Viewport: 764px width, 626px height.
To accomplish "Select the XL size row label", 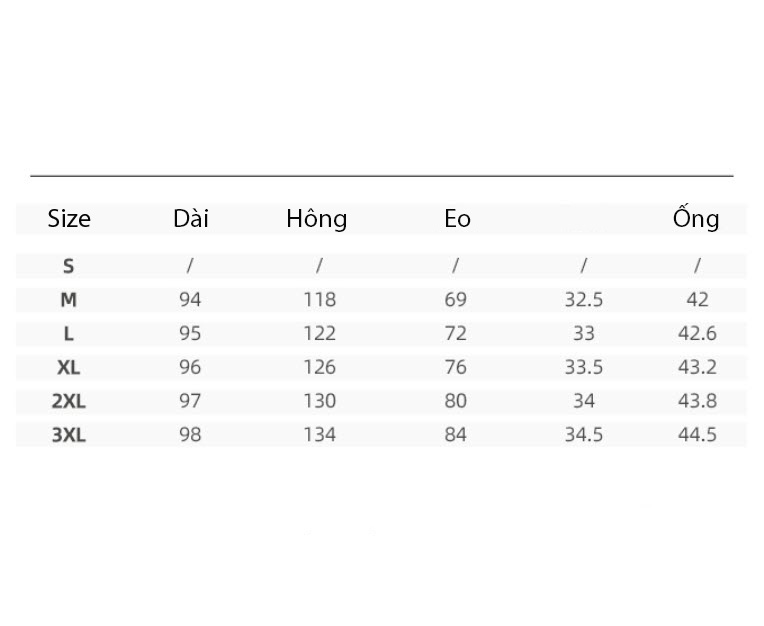I will 68,367.
